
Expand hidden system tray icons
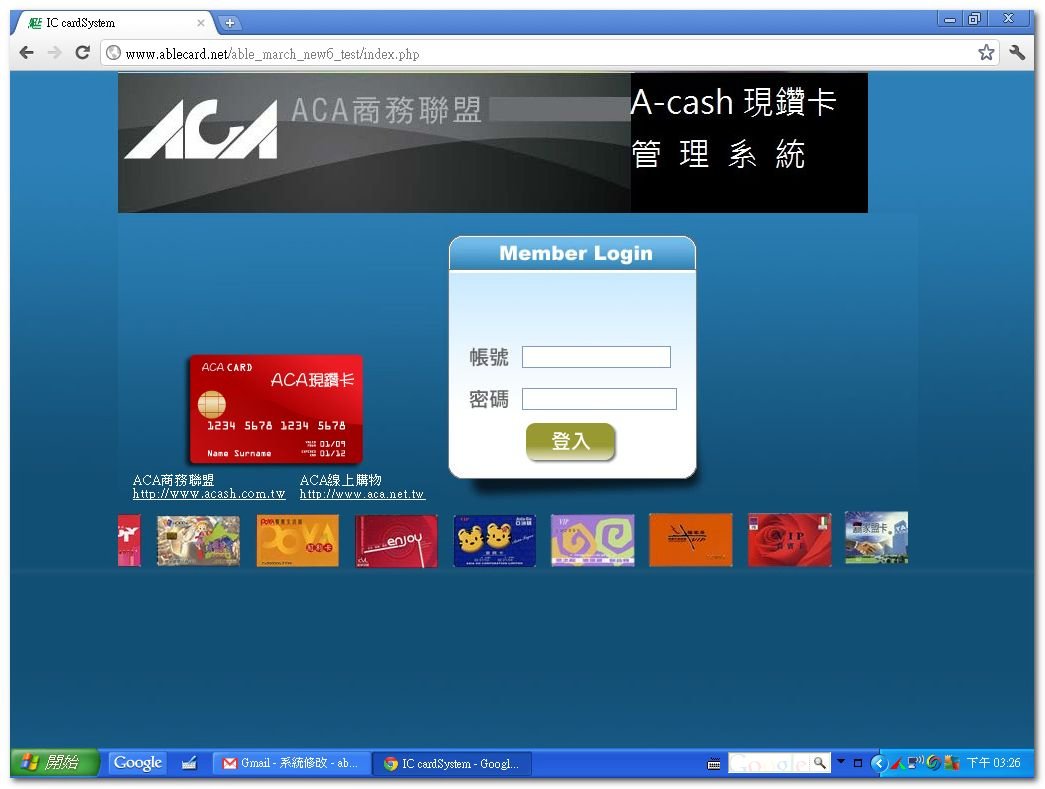(x=879, y=763)
